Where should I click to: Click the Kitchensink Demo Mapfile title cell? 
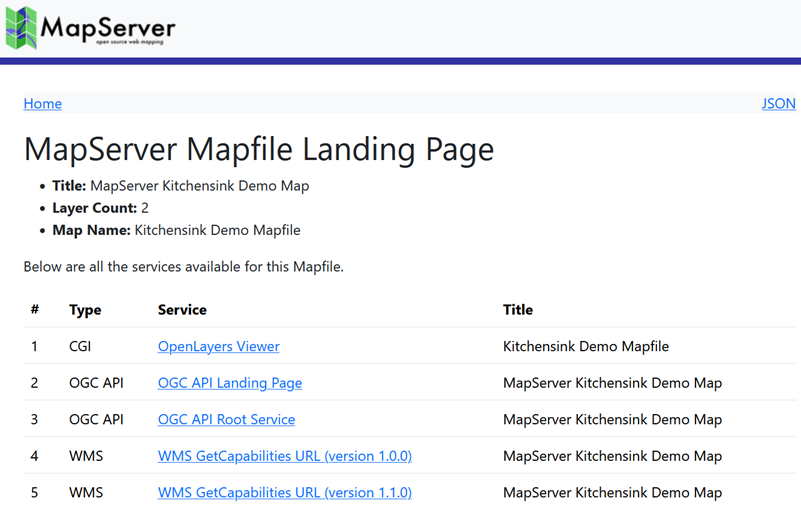click(585, 347)
